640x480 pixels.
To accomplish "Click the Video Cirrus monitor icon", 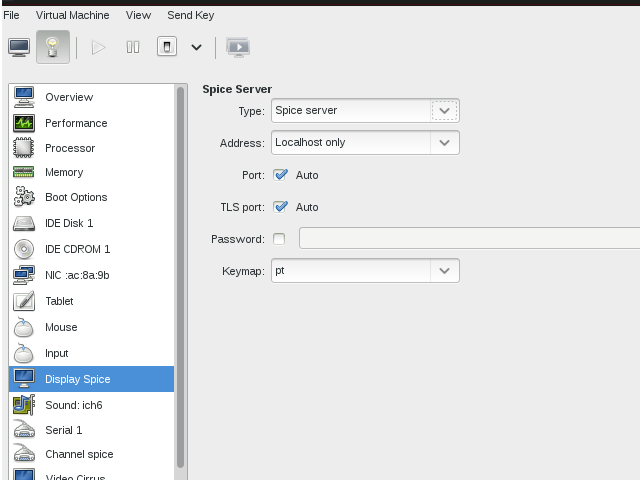I will coord(24,474).
